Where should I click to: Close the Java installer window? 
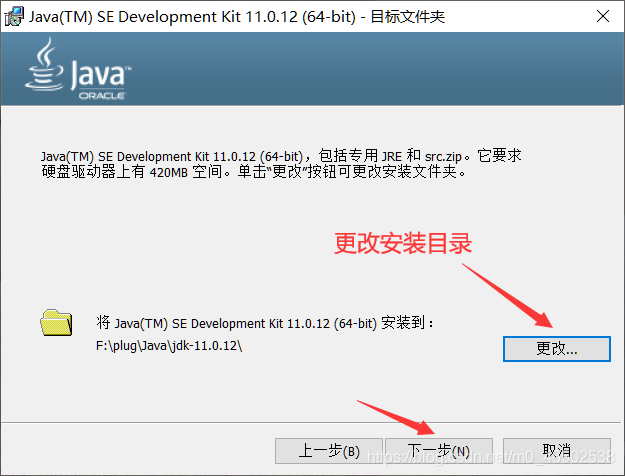coord(603,16)
